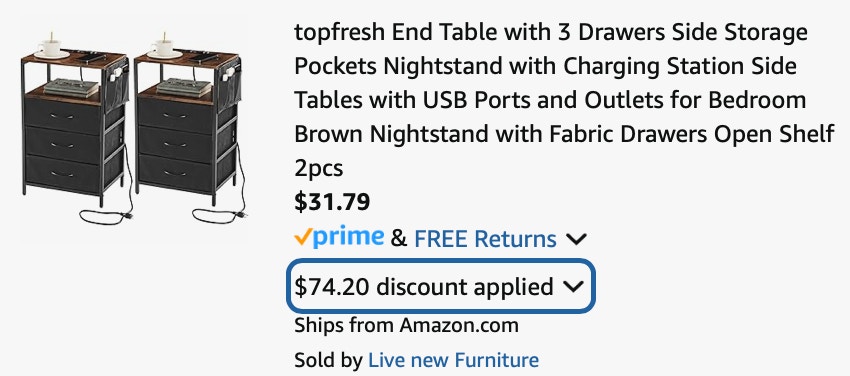
Task: Expand the chevron in the discount applied box
Action: (573, 287)
